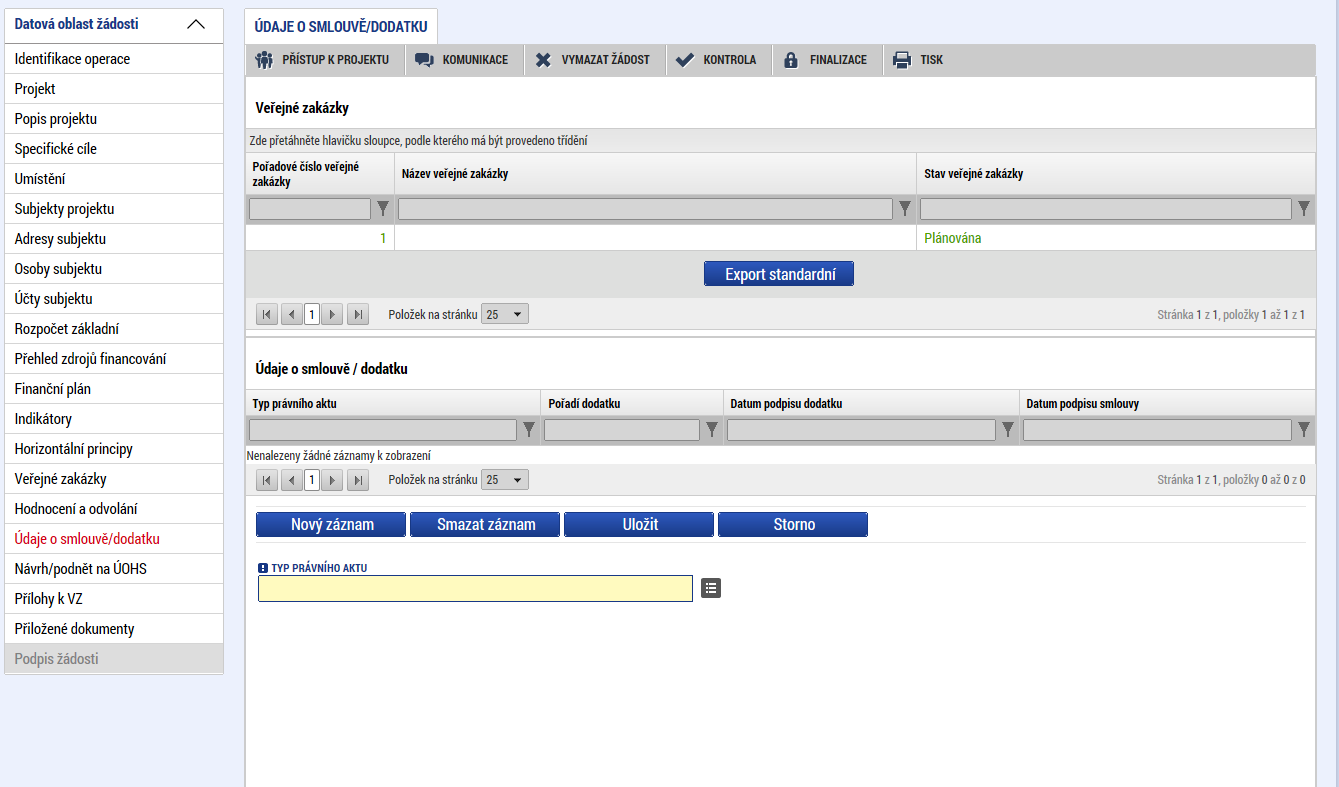Image resolution: width=1339 pixels, height=787 pixels.
Task: Click the yellow Typ právního aktu input field
Action: [x=475, y=588]
